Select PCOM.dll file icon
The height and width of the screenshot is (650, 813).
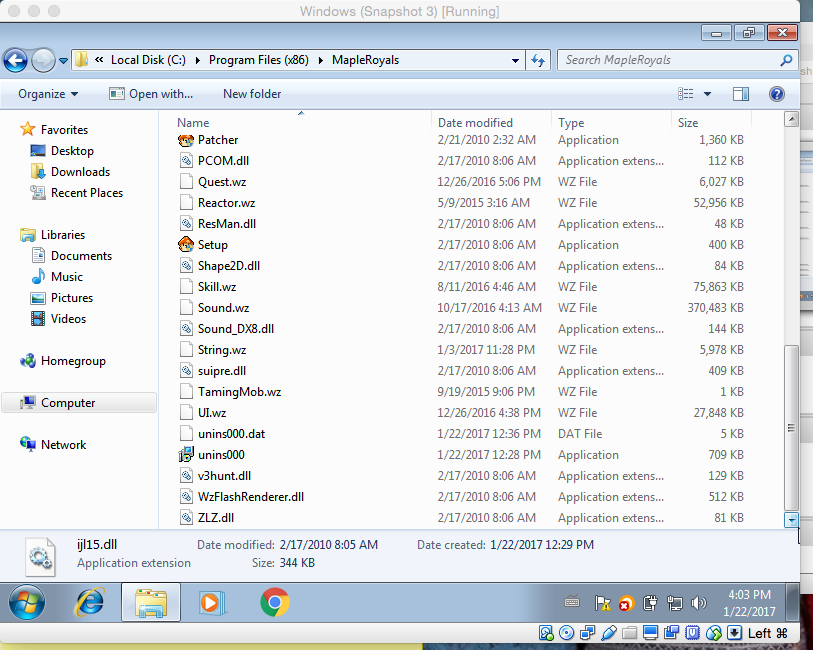pos(186,161)
